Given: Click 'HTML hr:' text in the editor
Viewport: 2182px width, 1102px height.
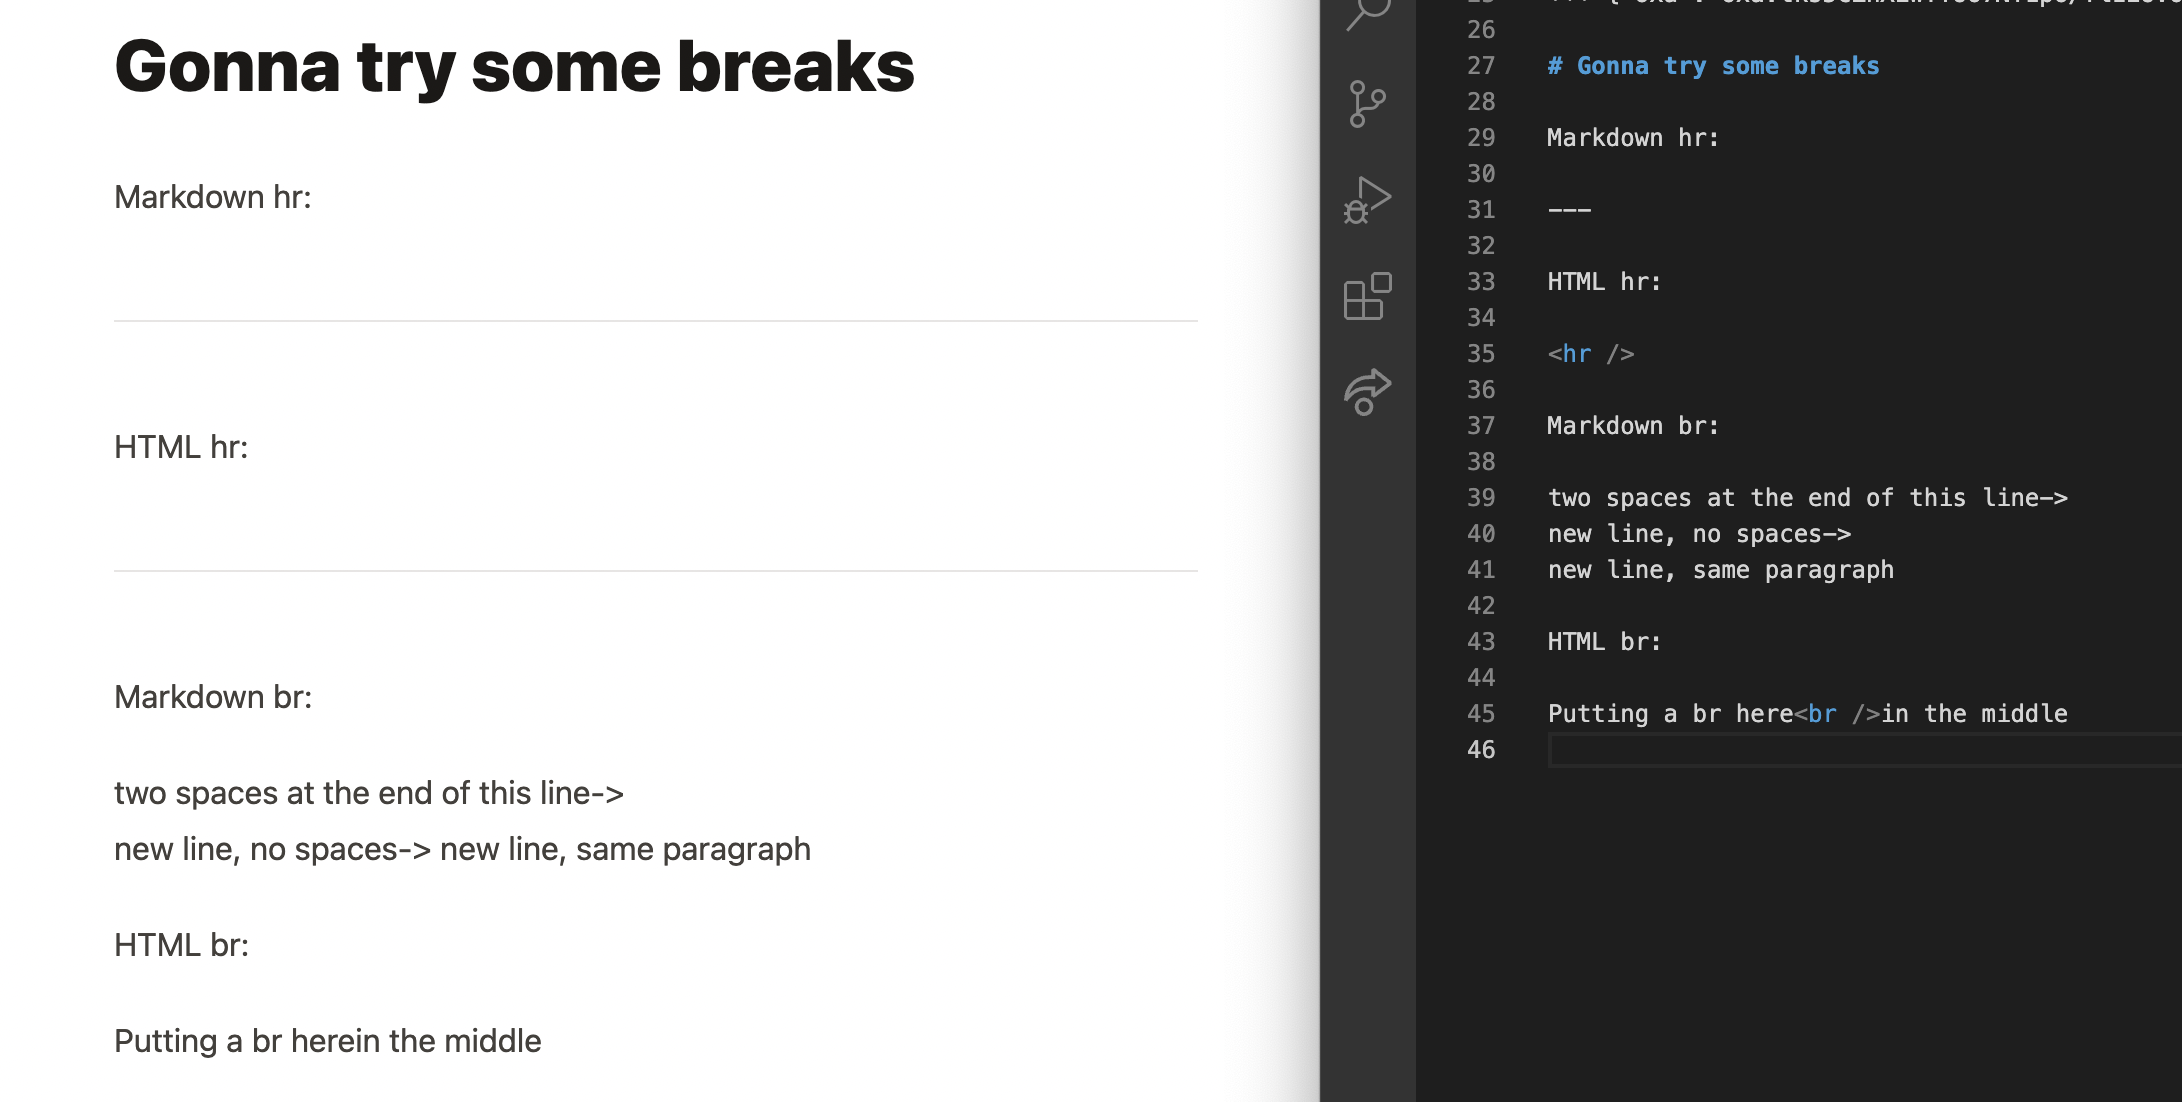Looking at the screenshot, I should click(1604, 282).
